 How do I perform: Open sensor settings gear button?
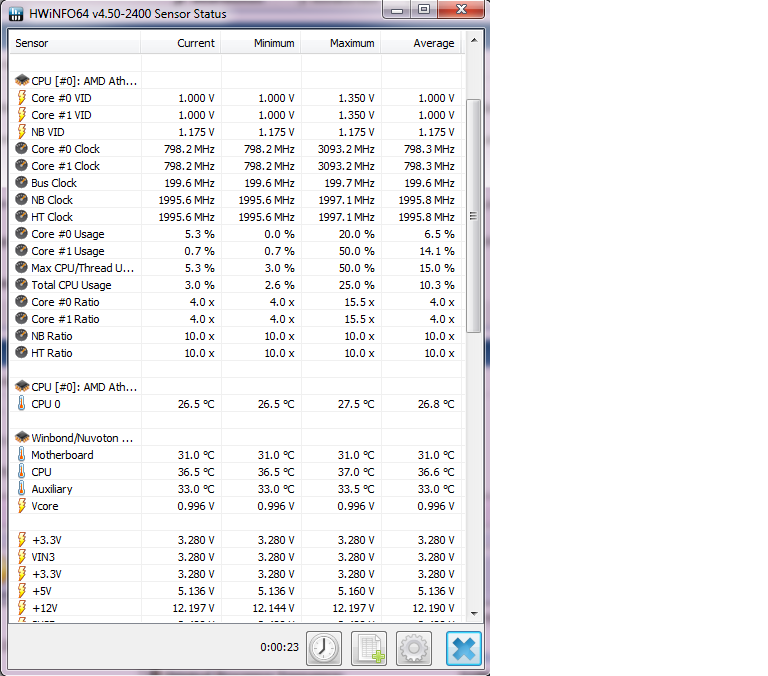tap(414, 648)
